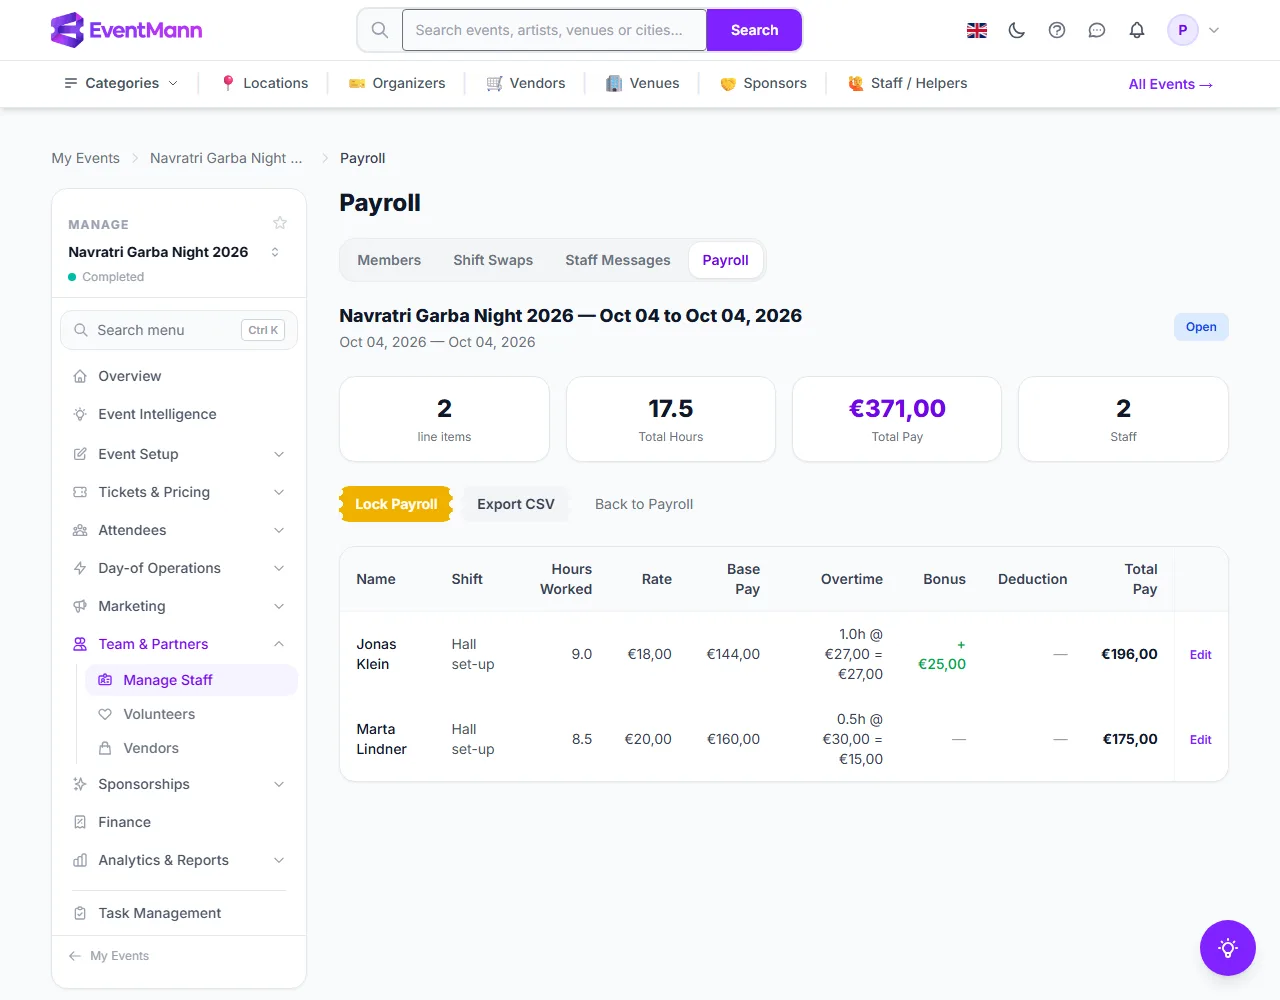Open the help question mark icon
The image size is (1280, 1000).
click(x=1057, y=30)
